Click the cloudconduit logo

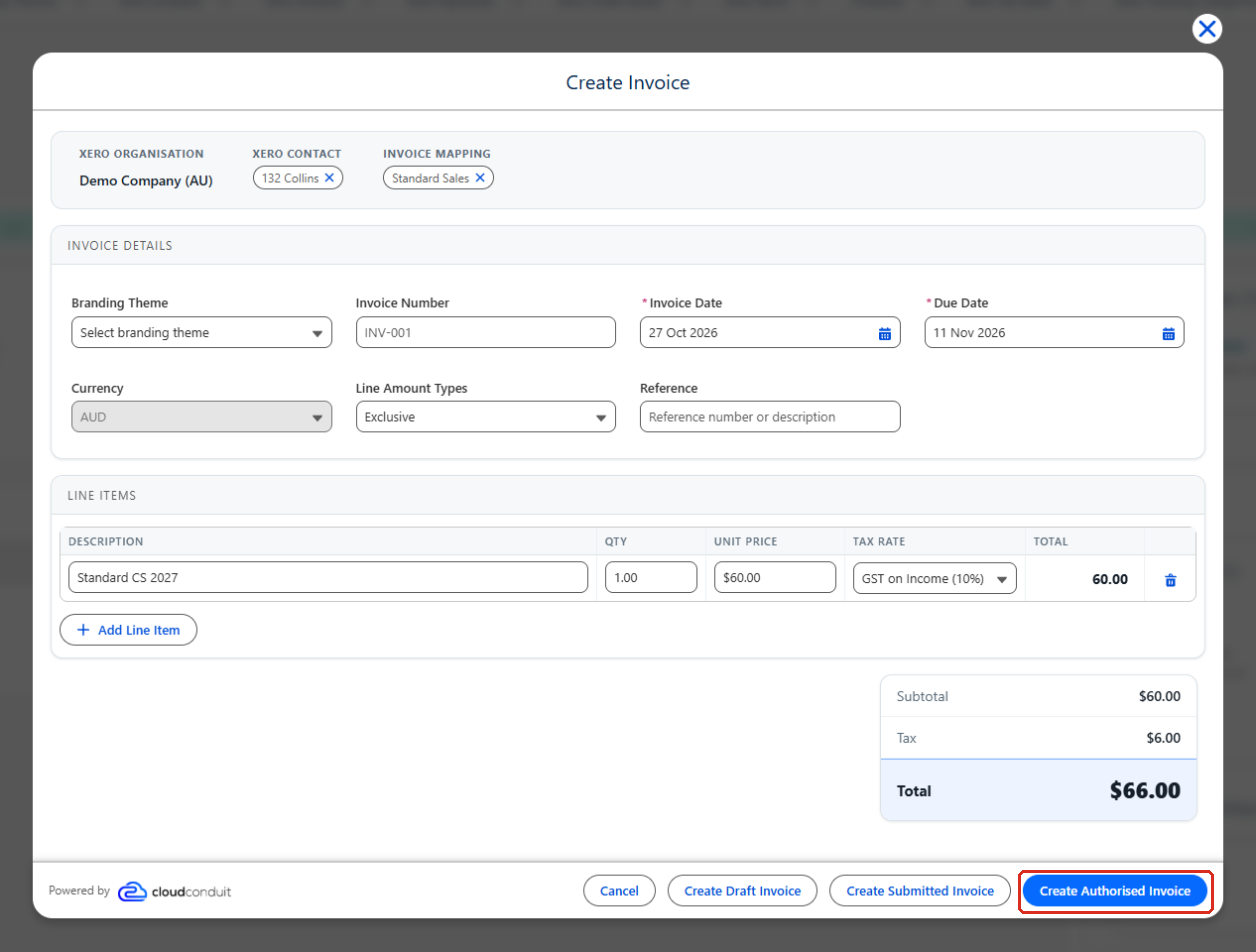click(x=174, y=891)
